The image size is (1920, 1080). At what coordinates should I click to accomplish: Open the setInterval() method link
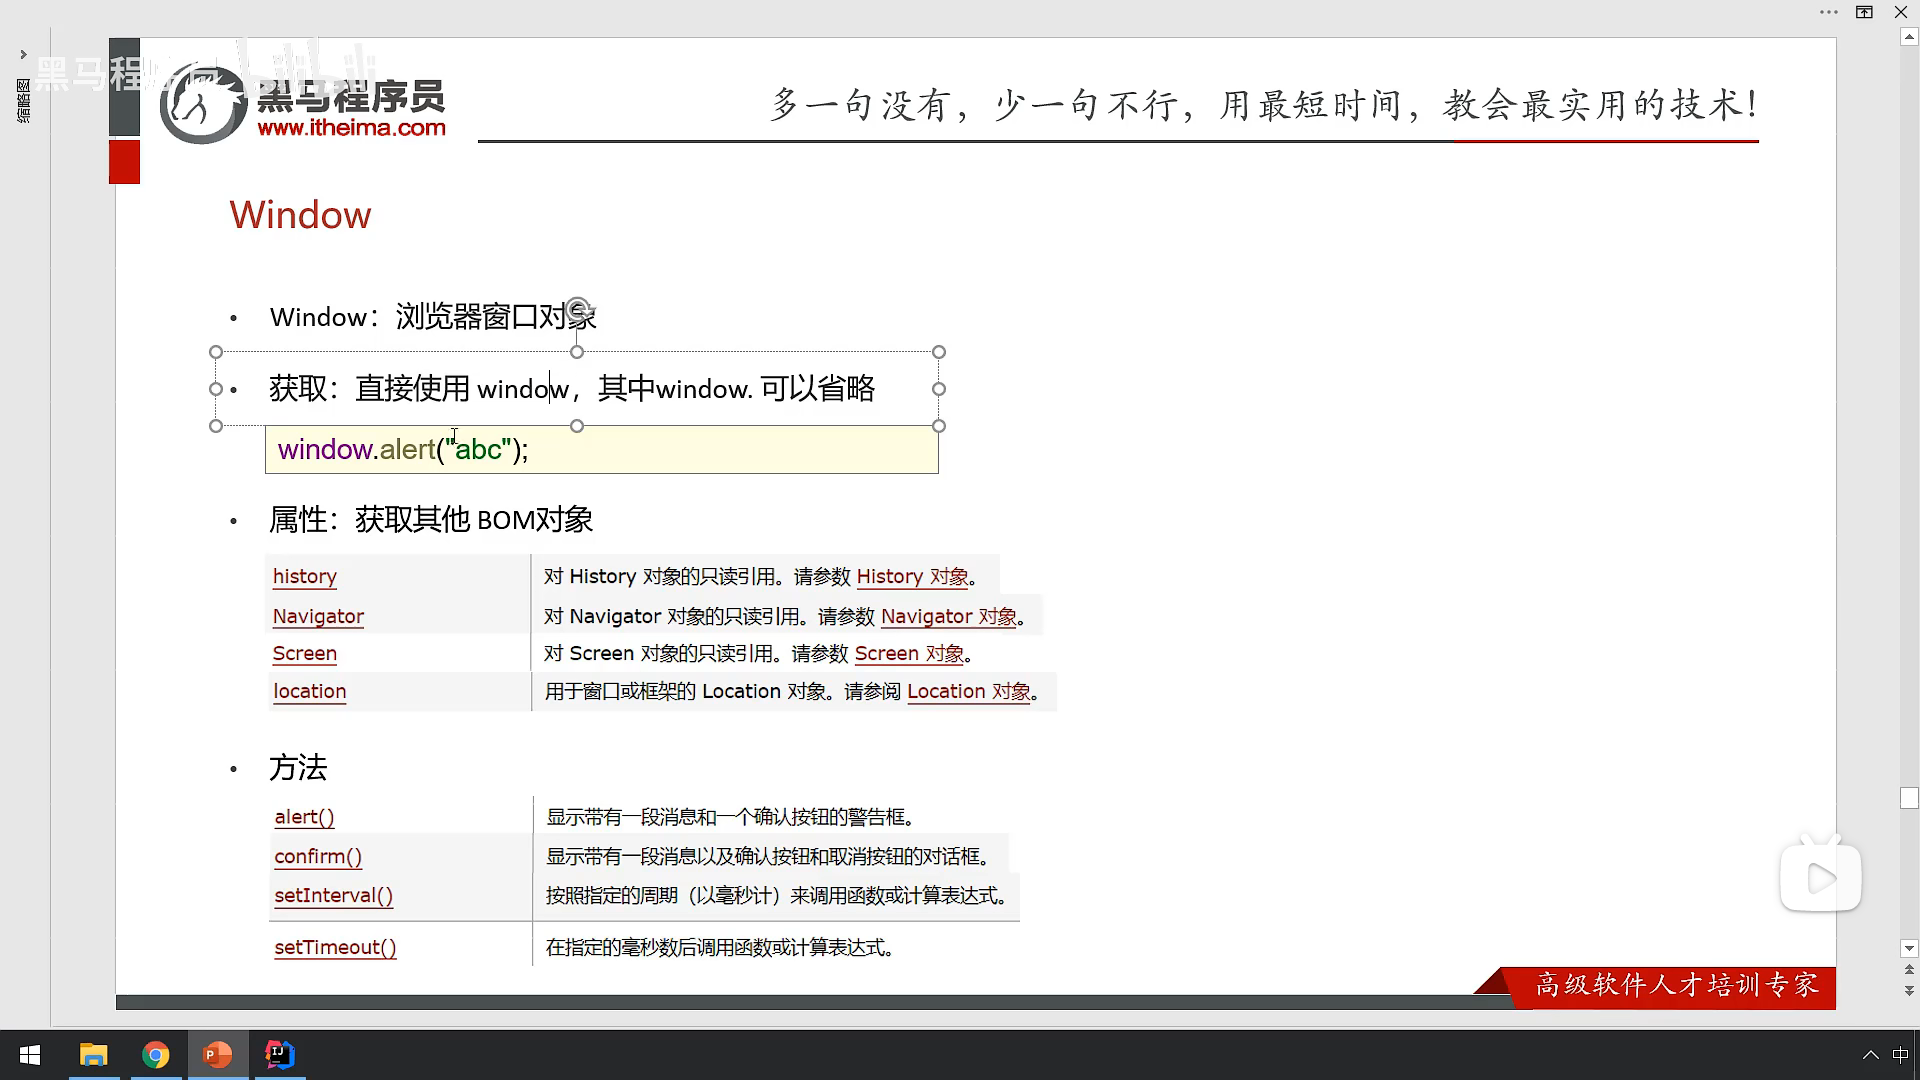click(x=333, y=895)
